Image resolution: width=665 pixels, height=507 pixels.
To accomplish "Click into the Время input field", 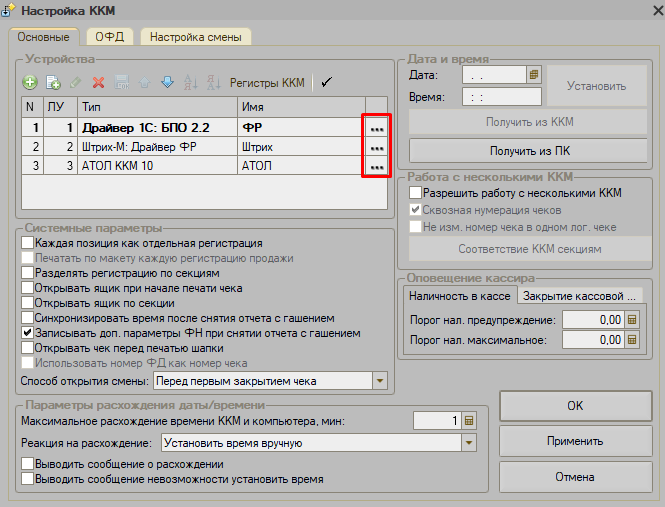I will pyautogui.click(x=502, y=97).
